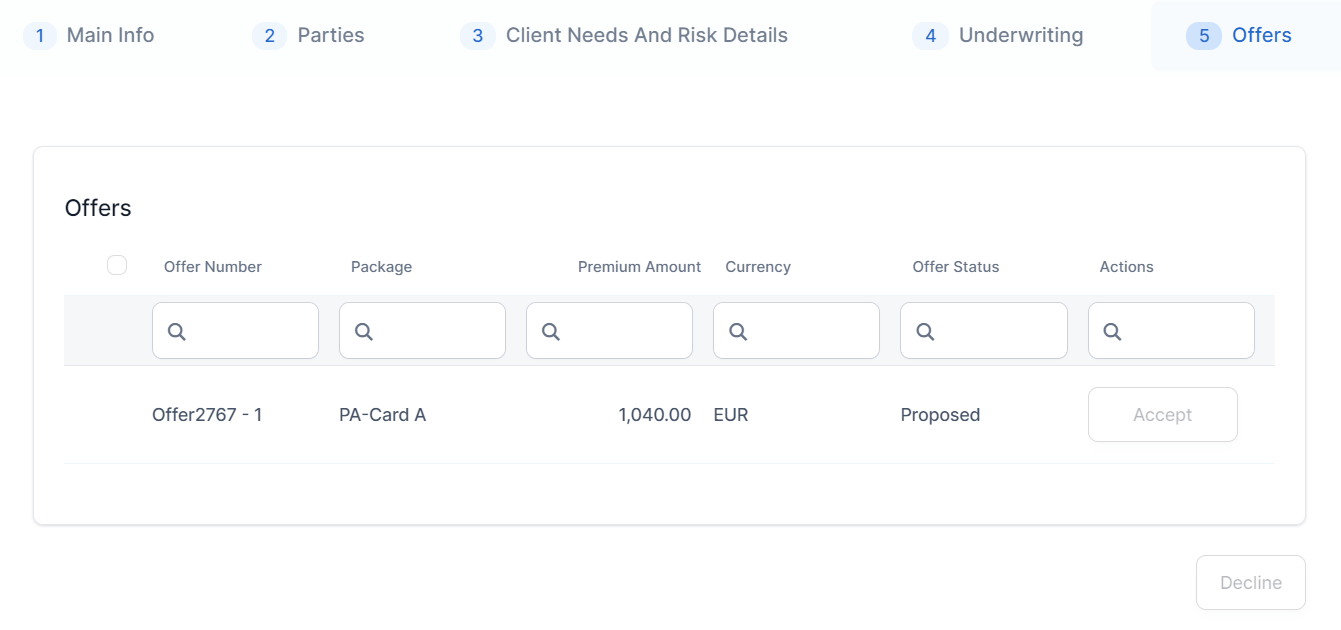Click search icon in Currency filter
Viewport: 1341px width, 630px height.
738,332
